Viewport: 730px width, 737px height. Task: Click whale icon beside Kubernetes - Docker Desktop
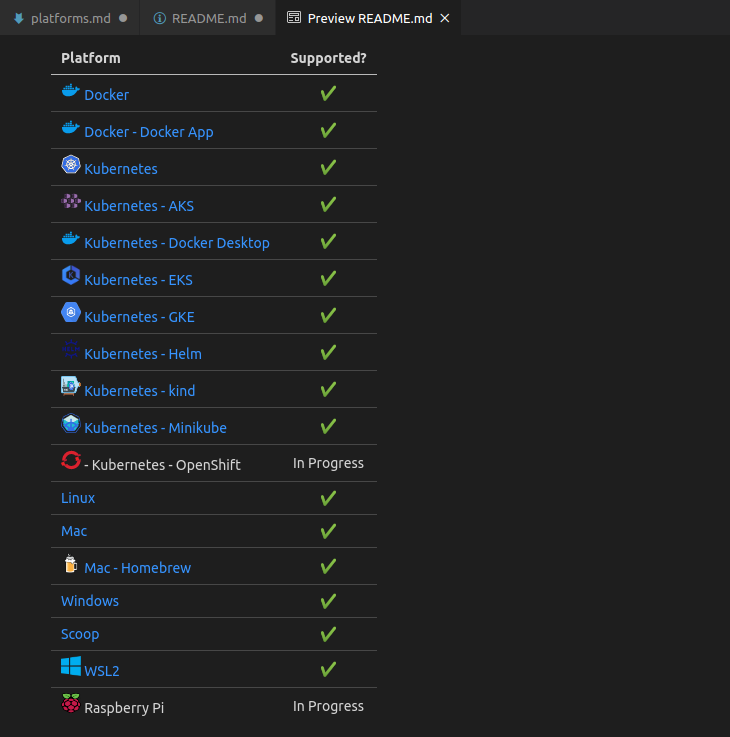coord(71,238)
